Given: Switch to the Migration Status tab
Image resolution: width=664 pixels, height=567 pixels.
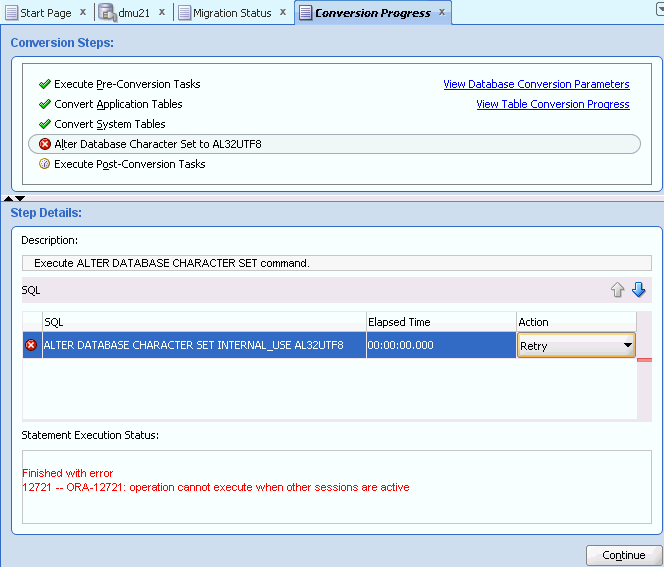Looking at the screenshot, I should tap(232, 13).
